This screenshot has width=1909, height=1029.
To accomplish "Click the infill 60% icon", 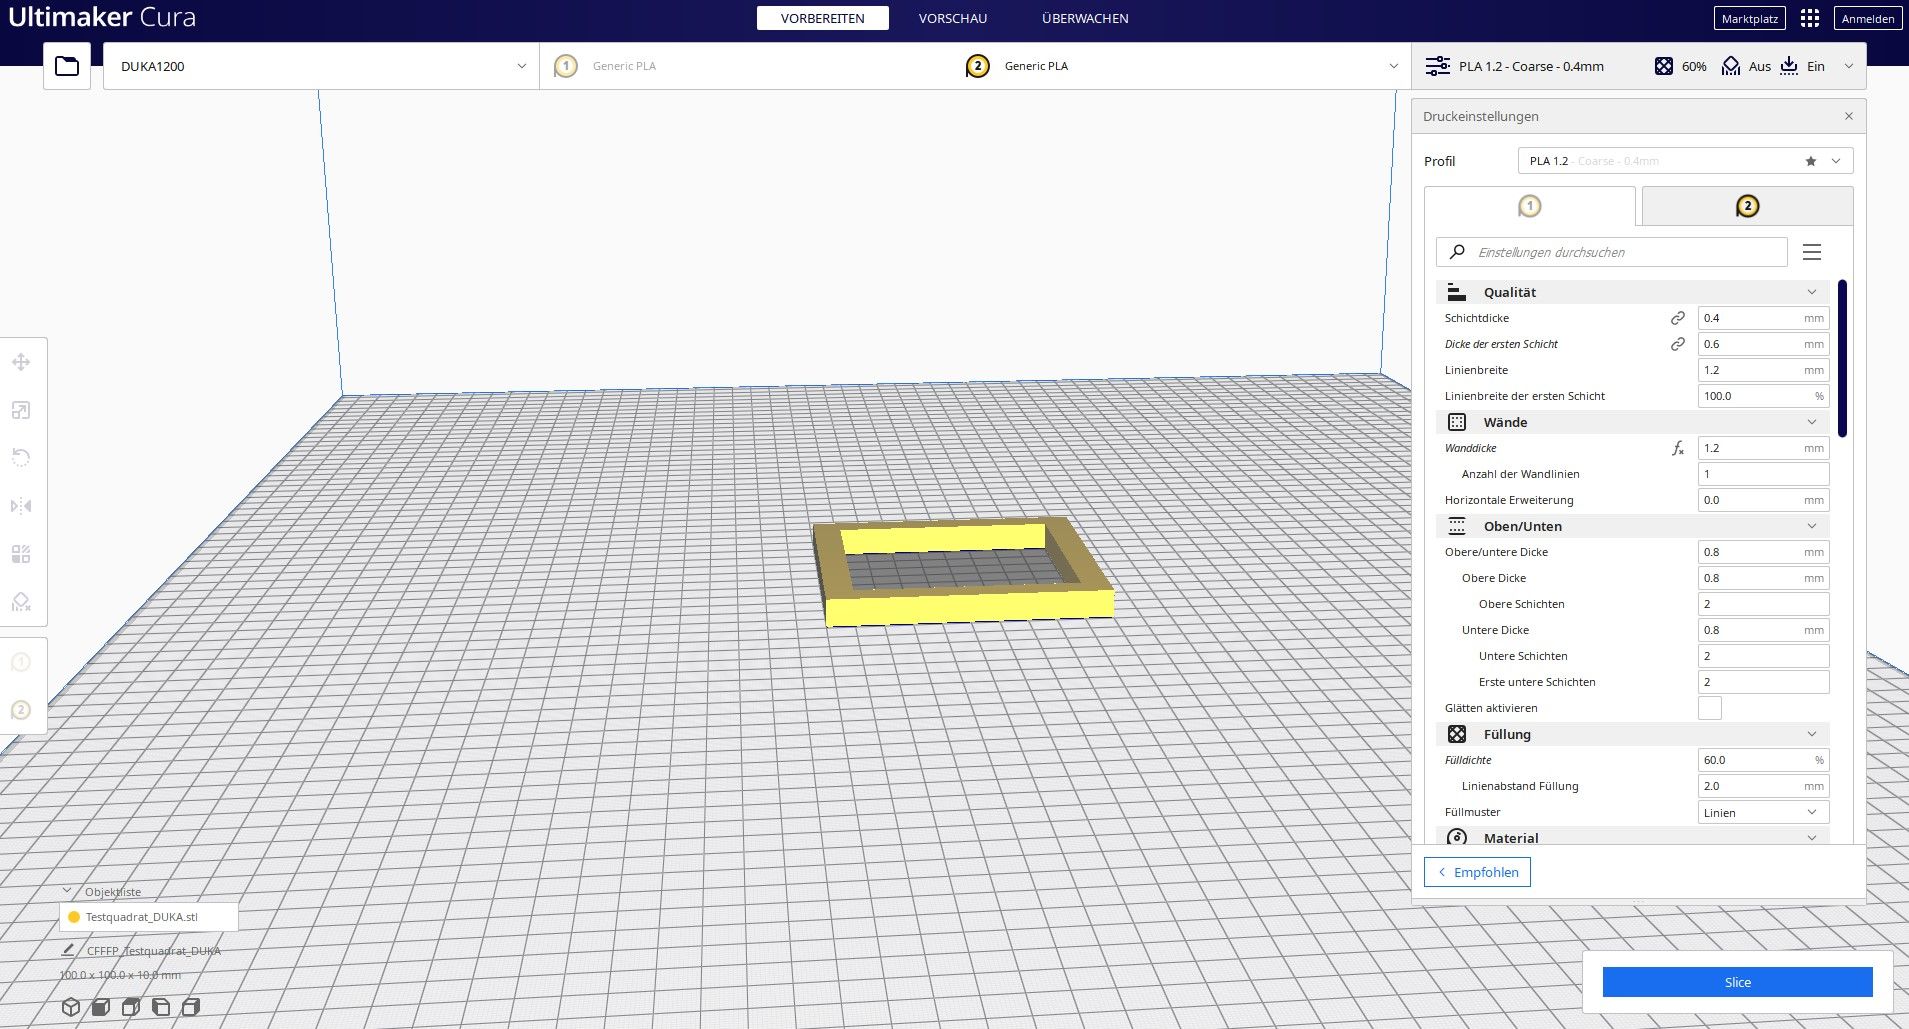I will pyautogui.click(x=1664, y=66).
